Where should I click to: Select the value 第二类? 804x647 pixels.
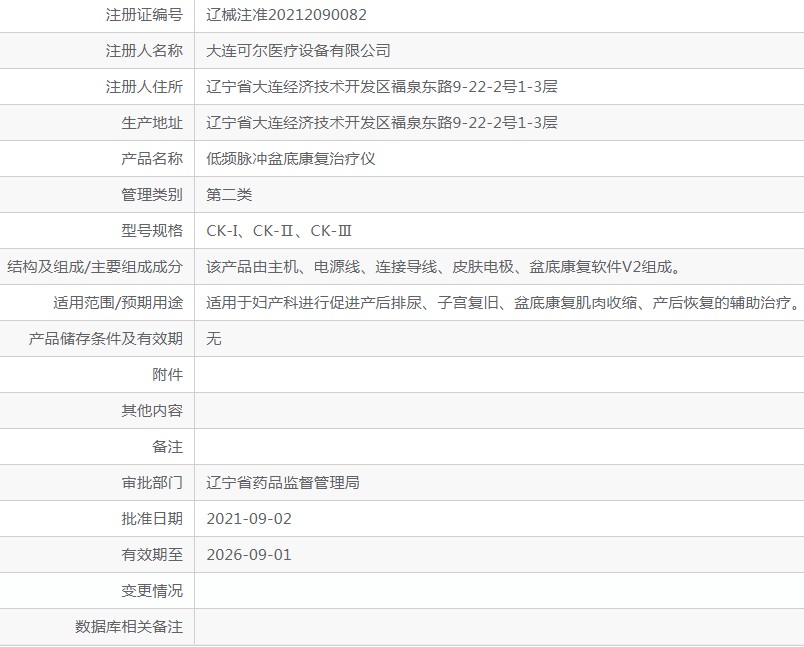click(229, 195)
